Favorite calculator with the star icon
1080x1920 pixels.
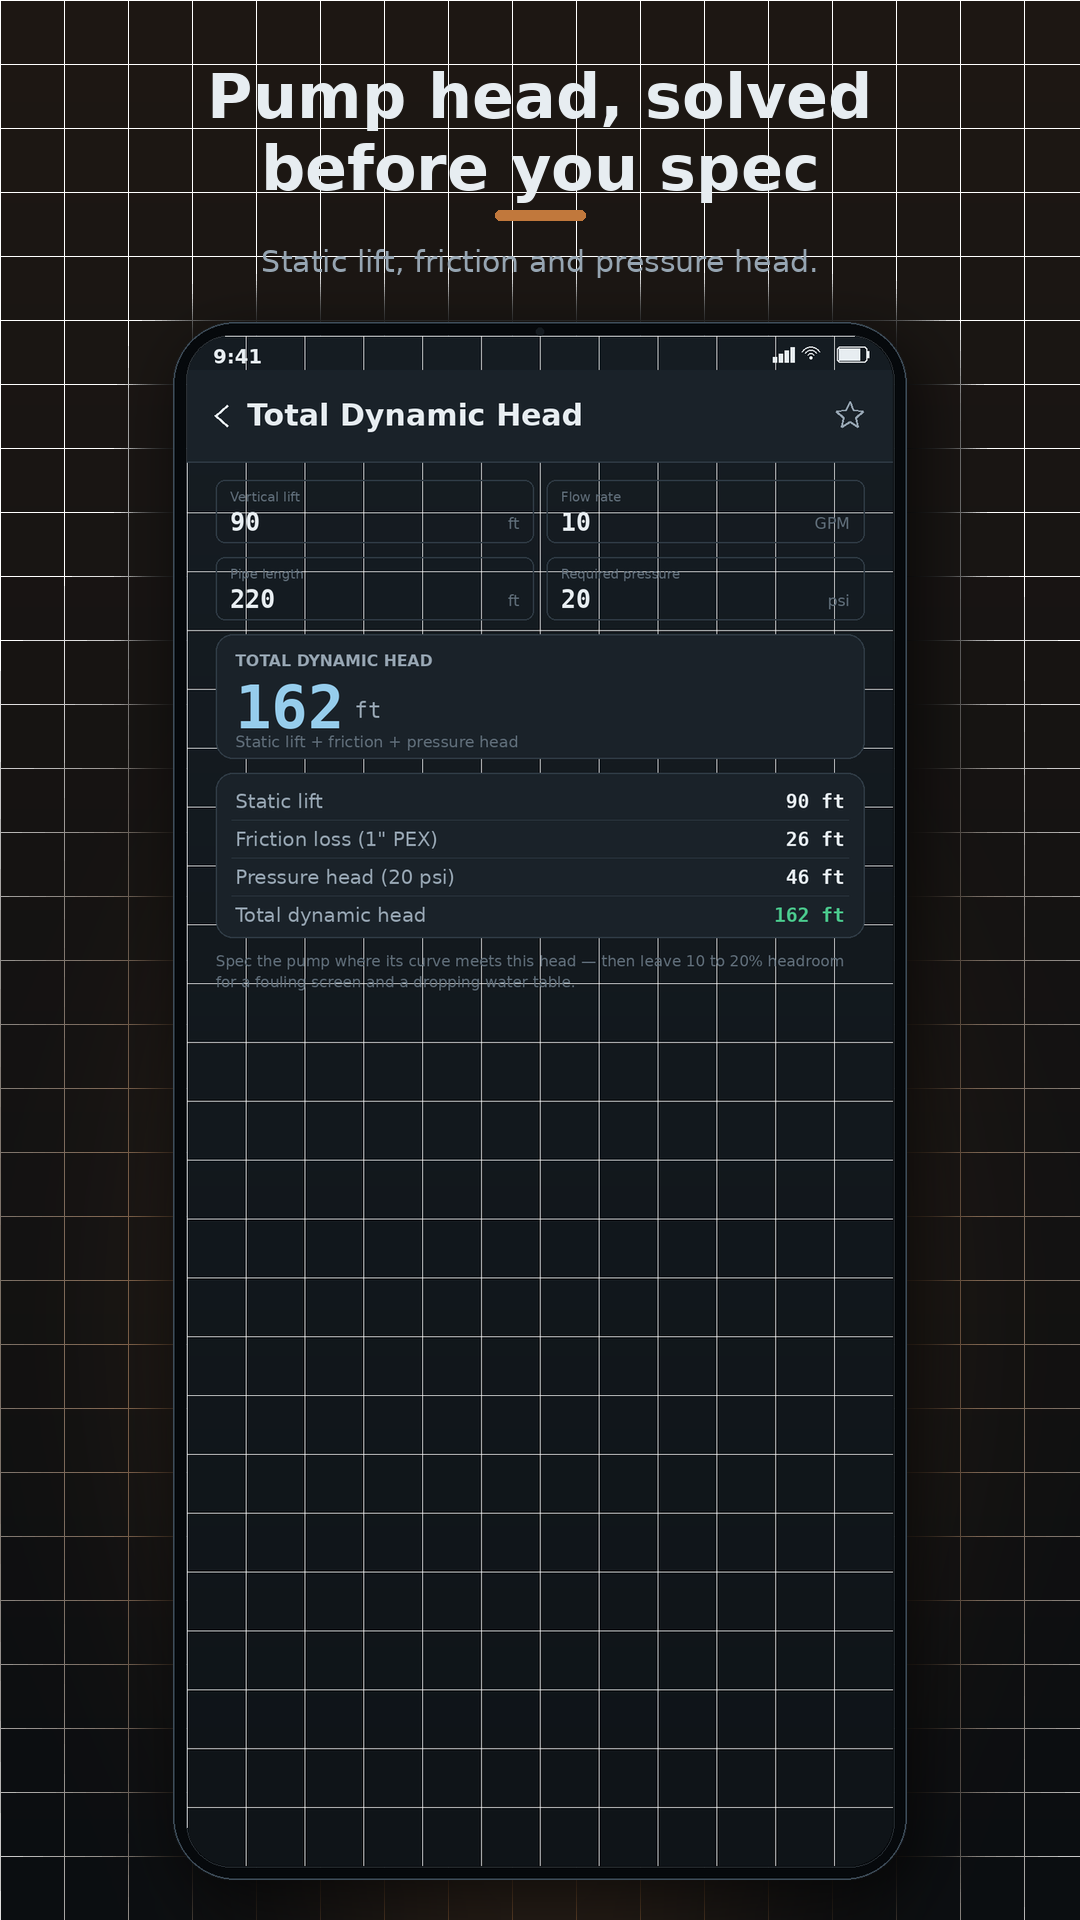pyautogui.click(x=850, y=415)
